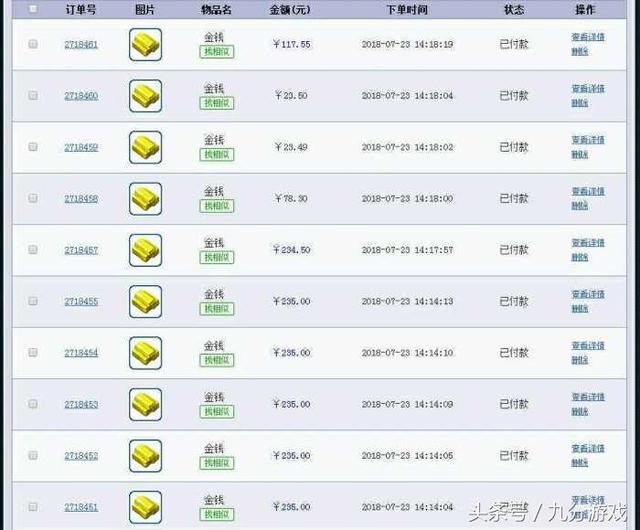Open order number link 2718451
The height and width of the screenshot is (530, 640).
coord(81,508)
